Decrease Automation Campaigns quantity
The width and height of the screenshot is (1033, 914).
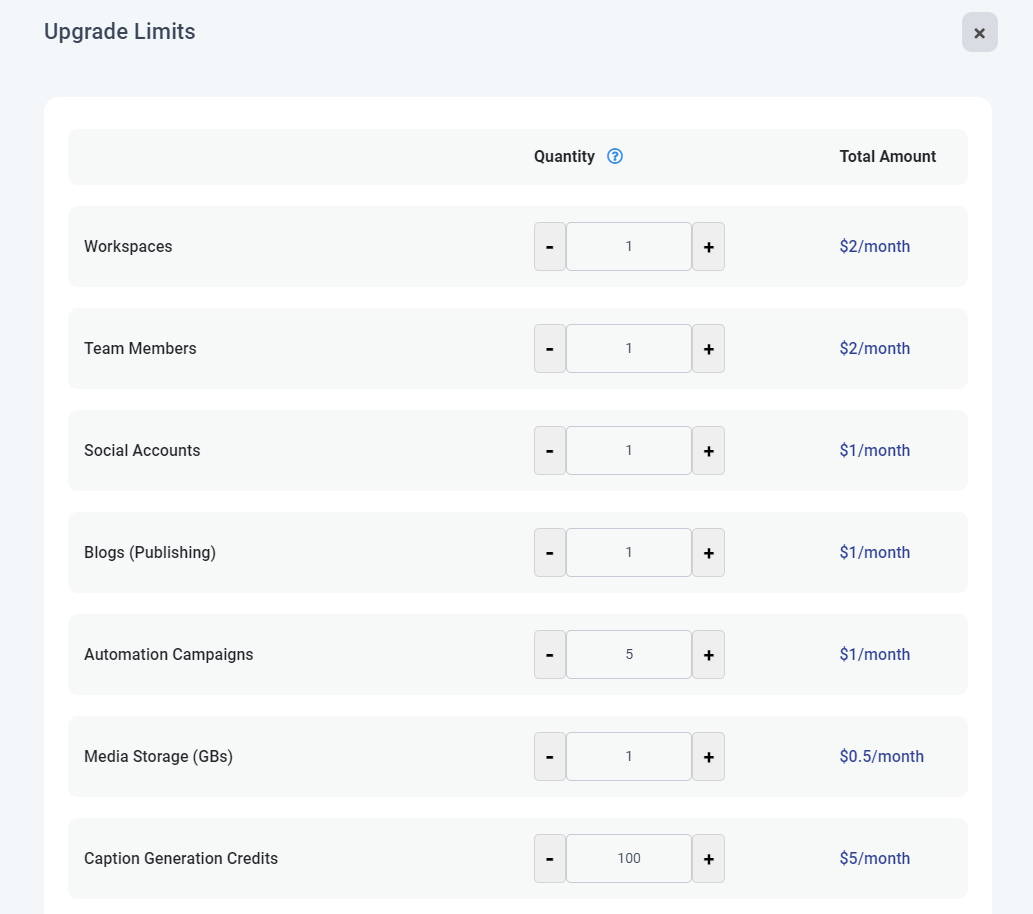click(x=550, y=655)
